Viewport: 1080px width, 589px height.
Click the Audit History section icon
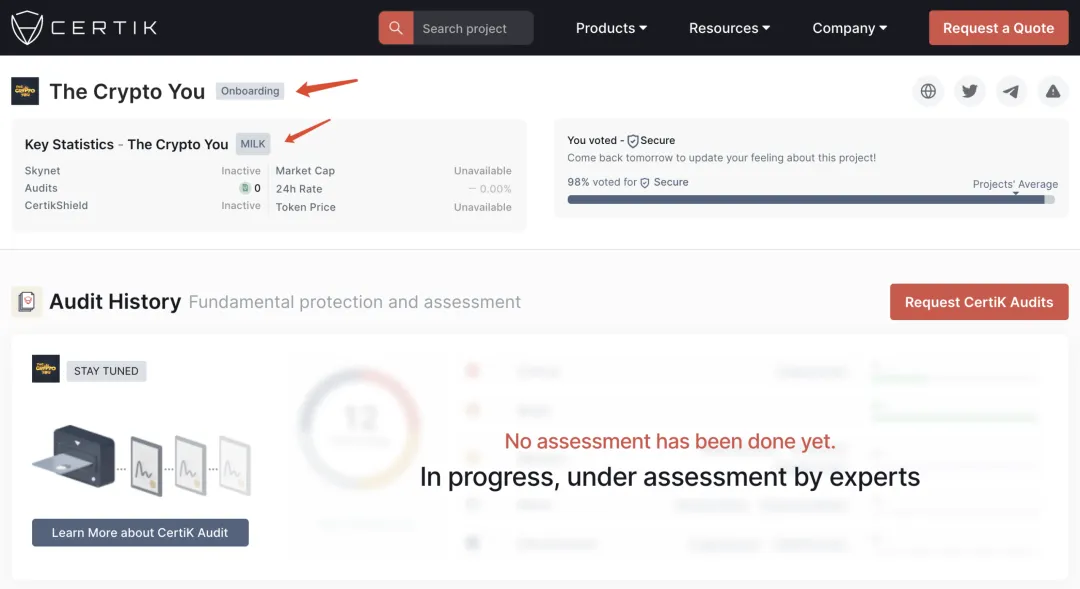pos(26,302)
